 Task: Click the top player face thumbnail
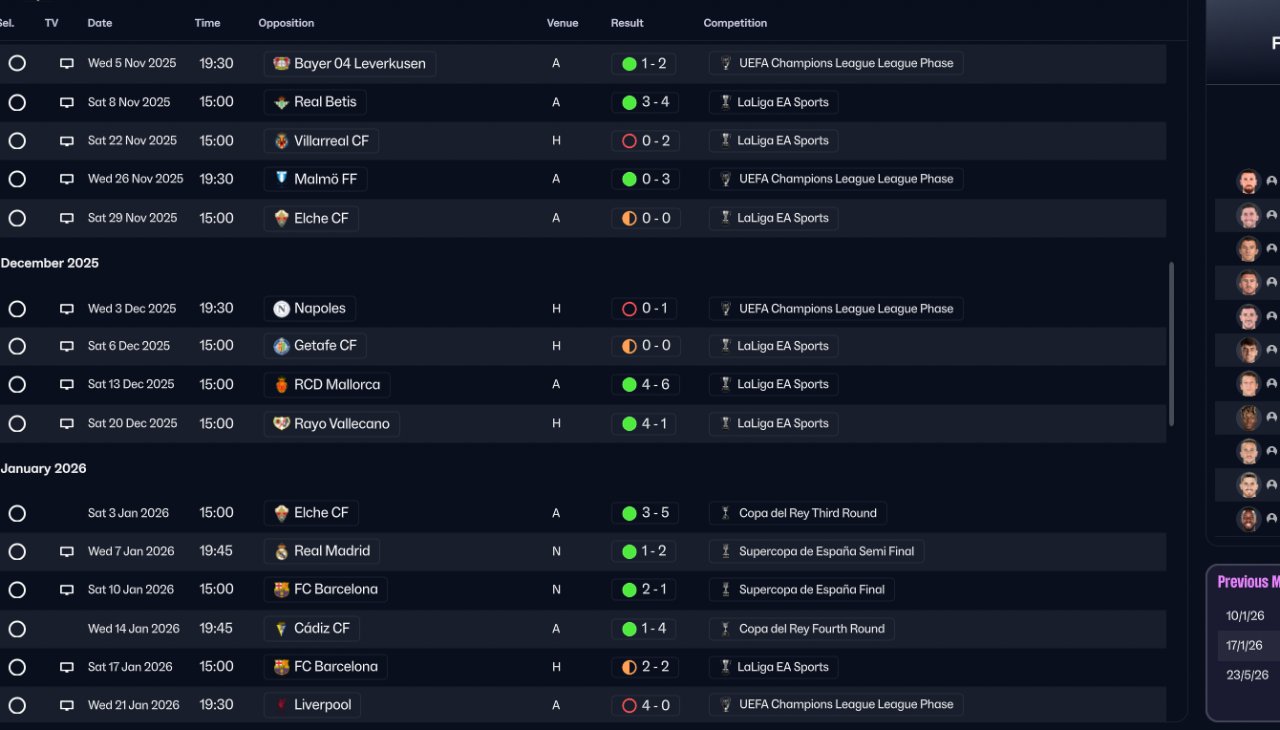click(1247, 182)
